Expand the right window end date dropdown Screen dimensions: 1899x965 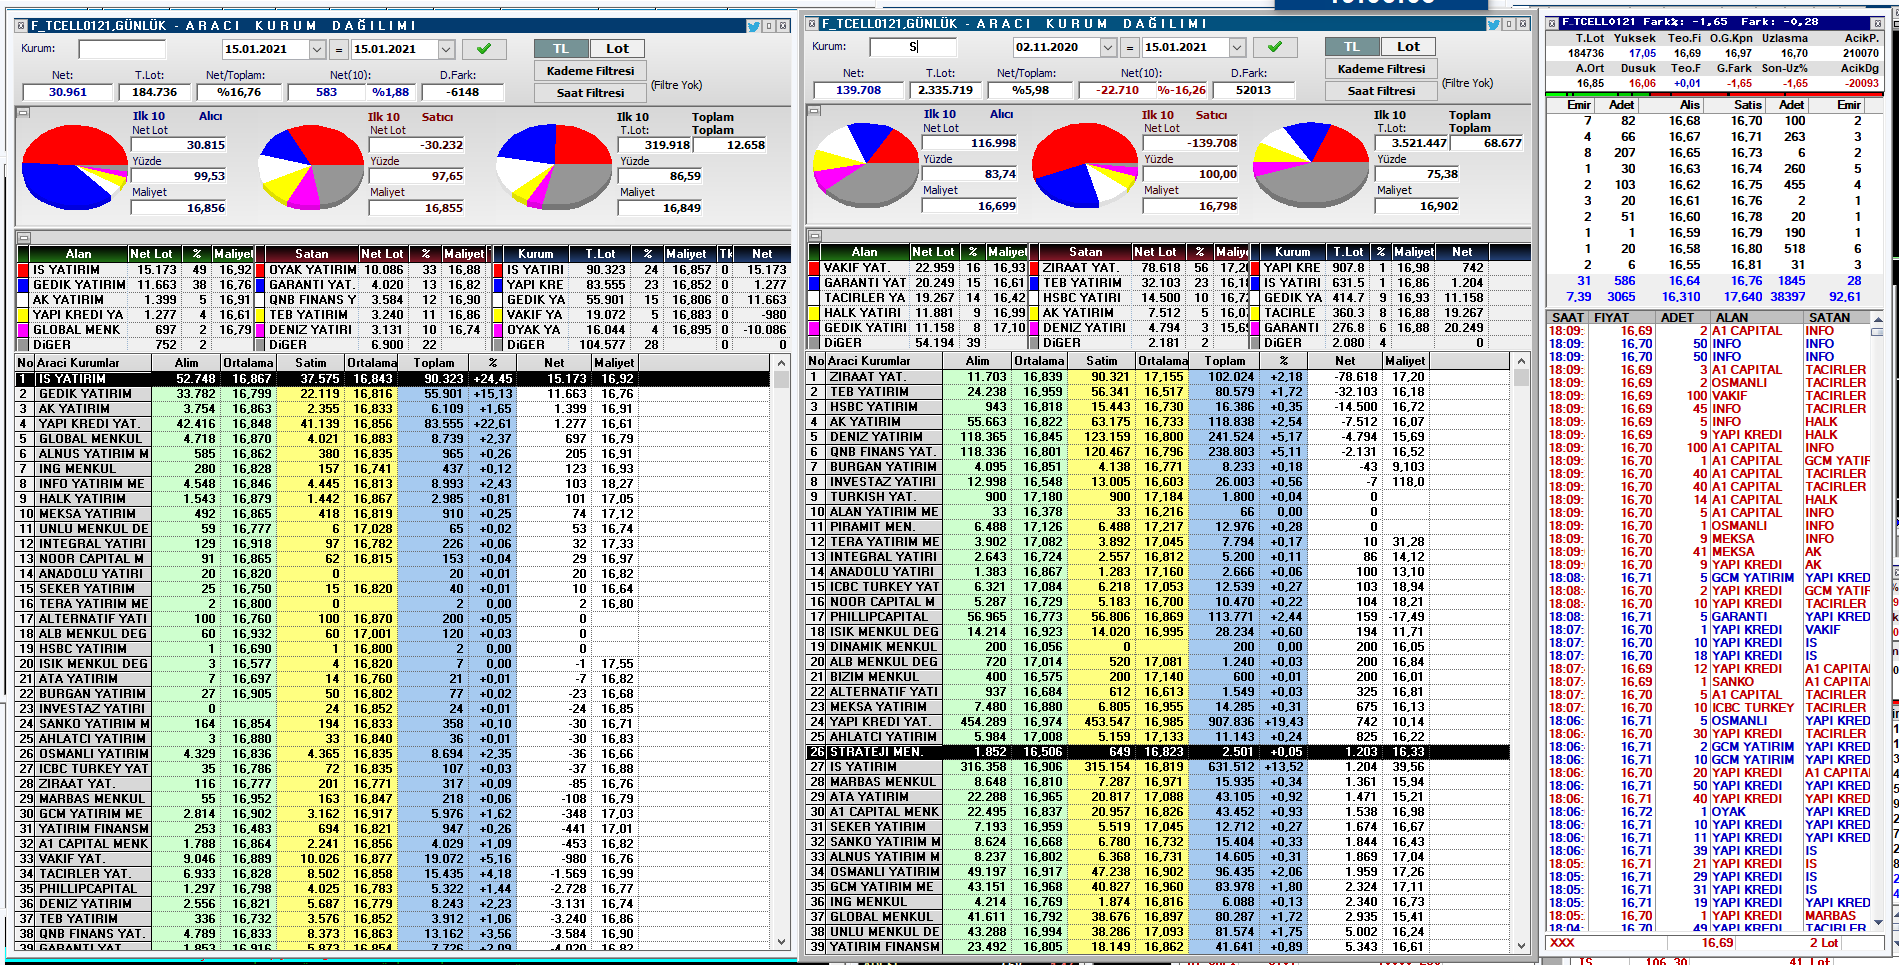coord(1237,47)
